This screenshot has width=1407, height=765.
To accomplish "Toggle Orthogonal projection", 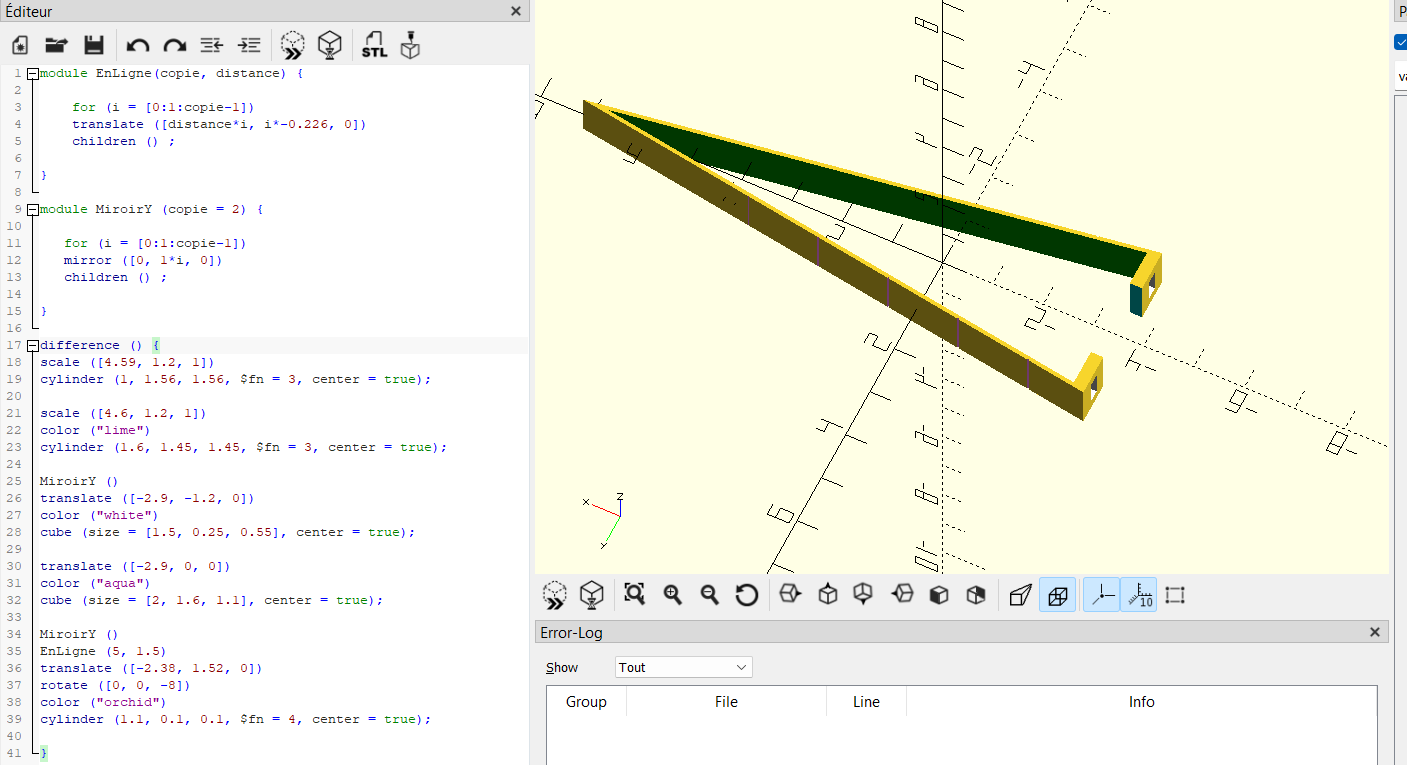I will pos(1058,595).
